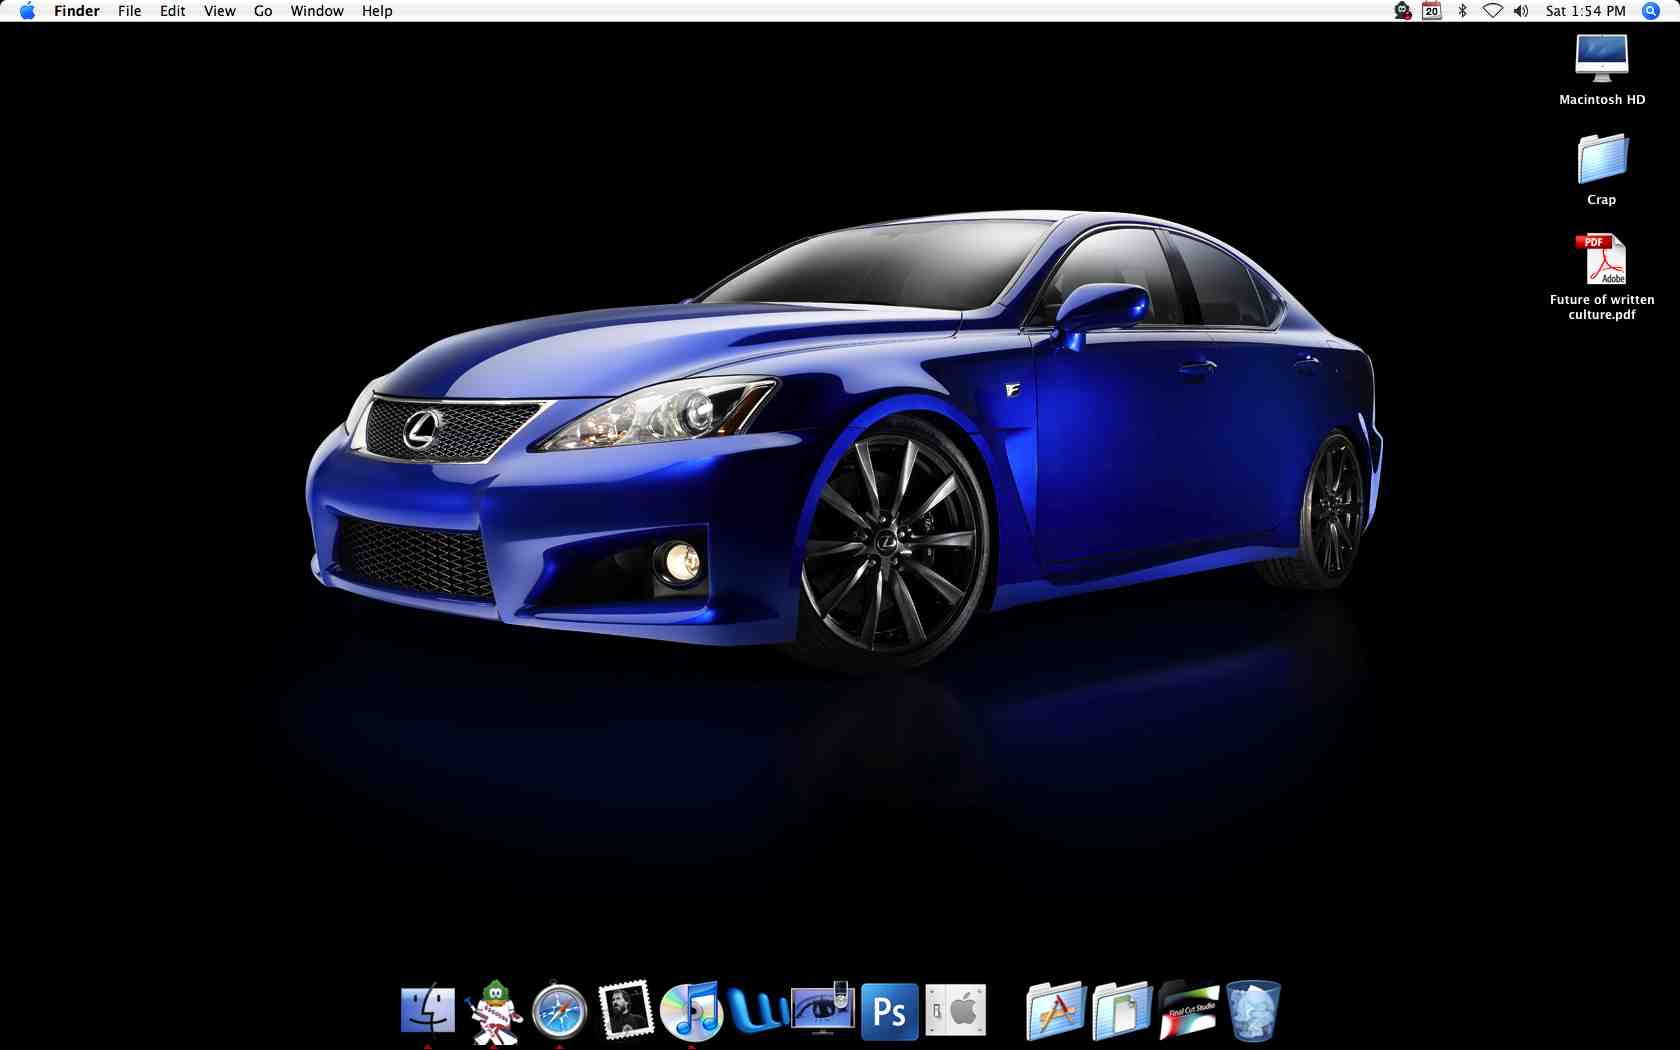This screenshot has height=1050, width=1680.
Task: Open the Bluetooth status menu
Action: (1462, 11)
